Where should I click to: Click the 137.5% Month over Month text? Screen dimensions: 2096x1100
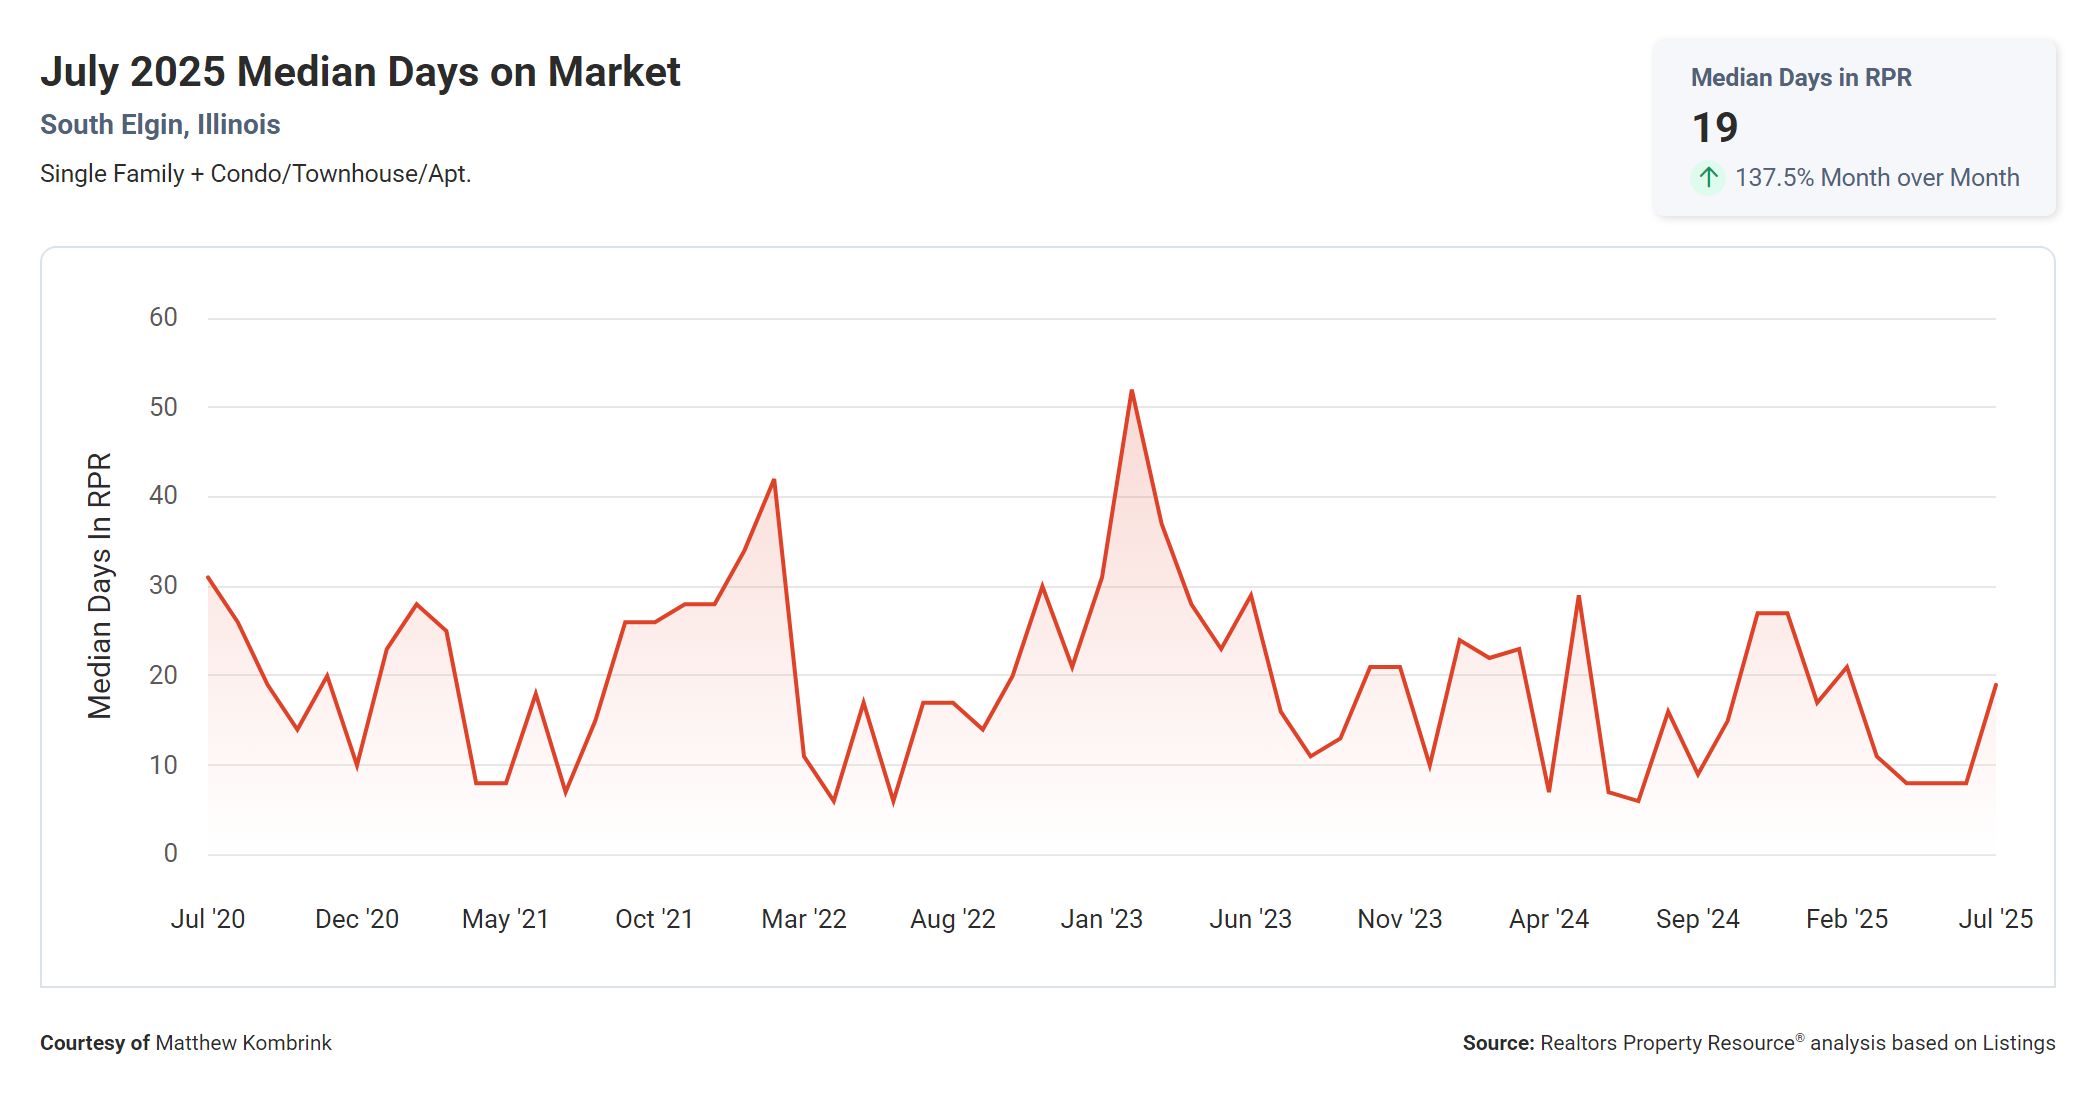click(1876, 178)
